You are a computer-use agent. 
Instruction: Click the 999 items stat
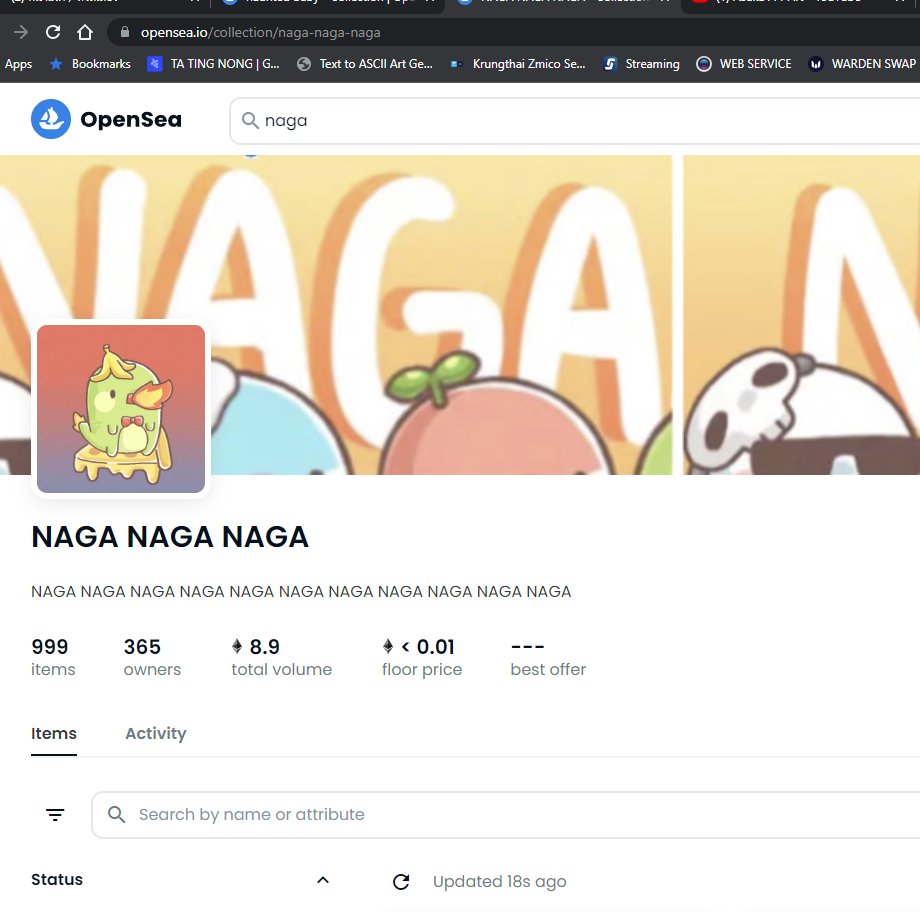[x=53, y=657]
